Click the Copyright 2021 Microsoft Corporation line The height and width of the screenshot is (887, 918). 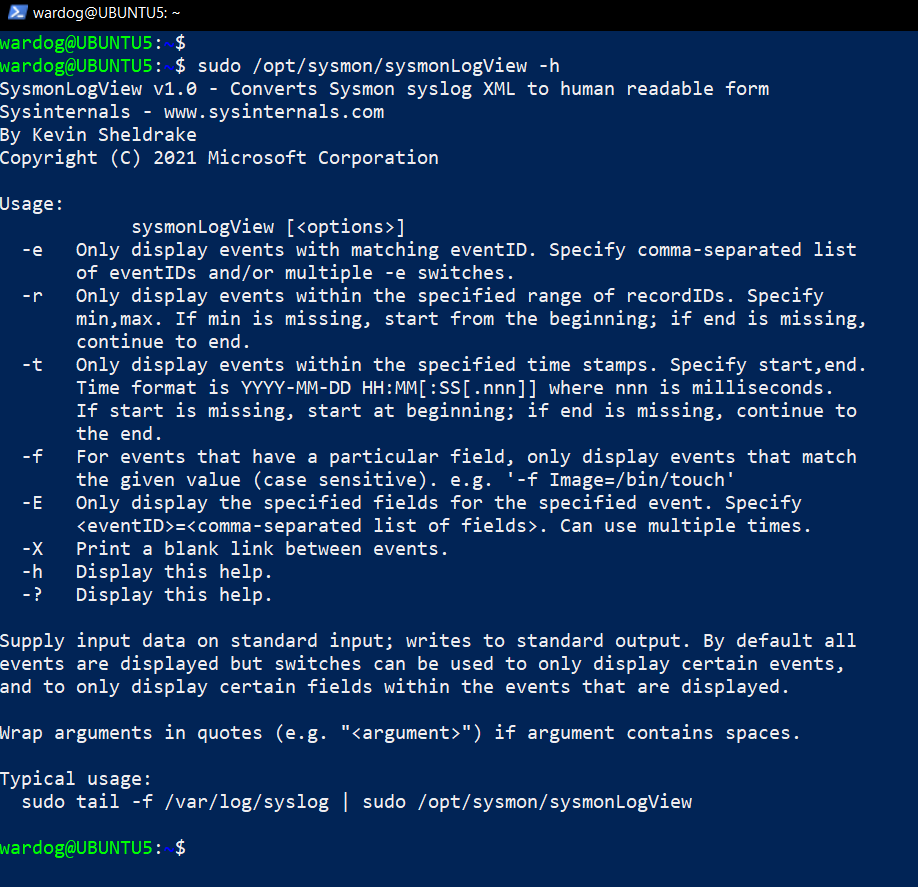pos(220,158)
